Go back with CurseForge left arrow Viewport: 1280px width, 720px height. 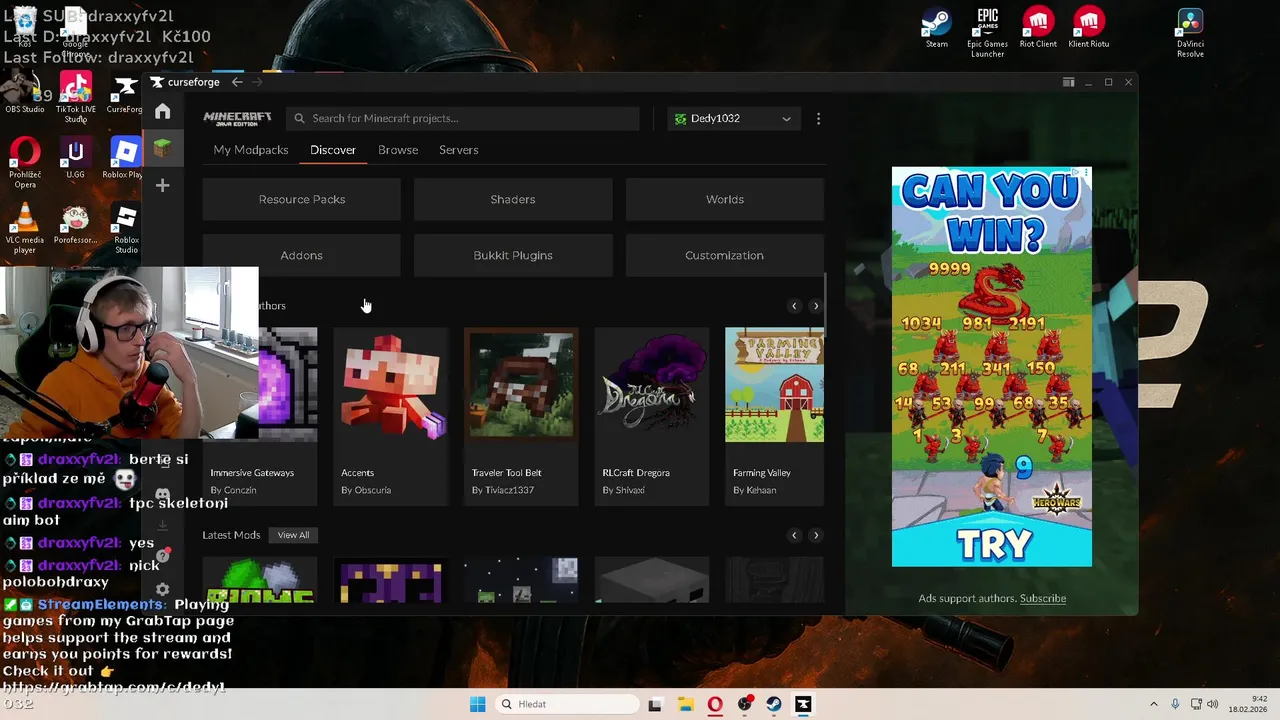coord(237,82)
